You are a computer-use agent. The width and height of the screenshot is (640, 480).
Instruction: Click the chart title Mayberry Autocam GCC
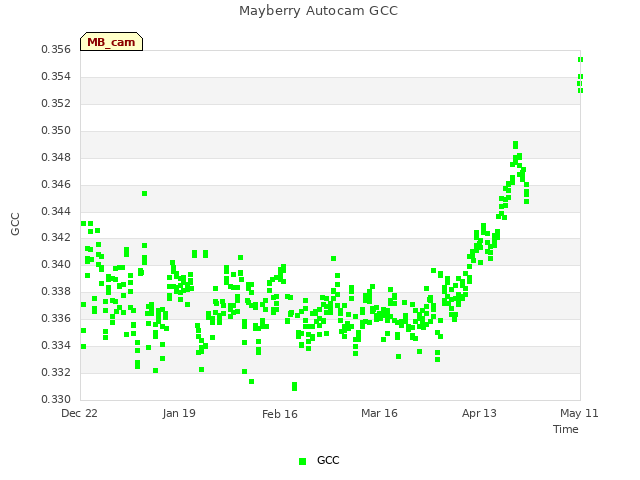point(318,11)
